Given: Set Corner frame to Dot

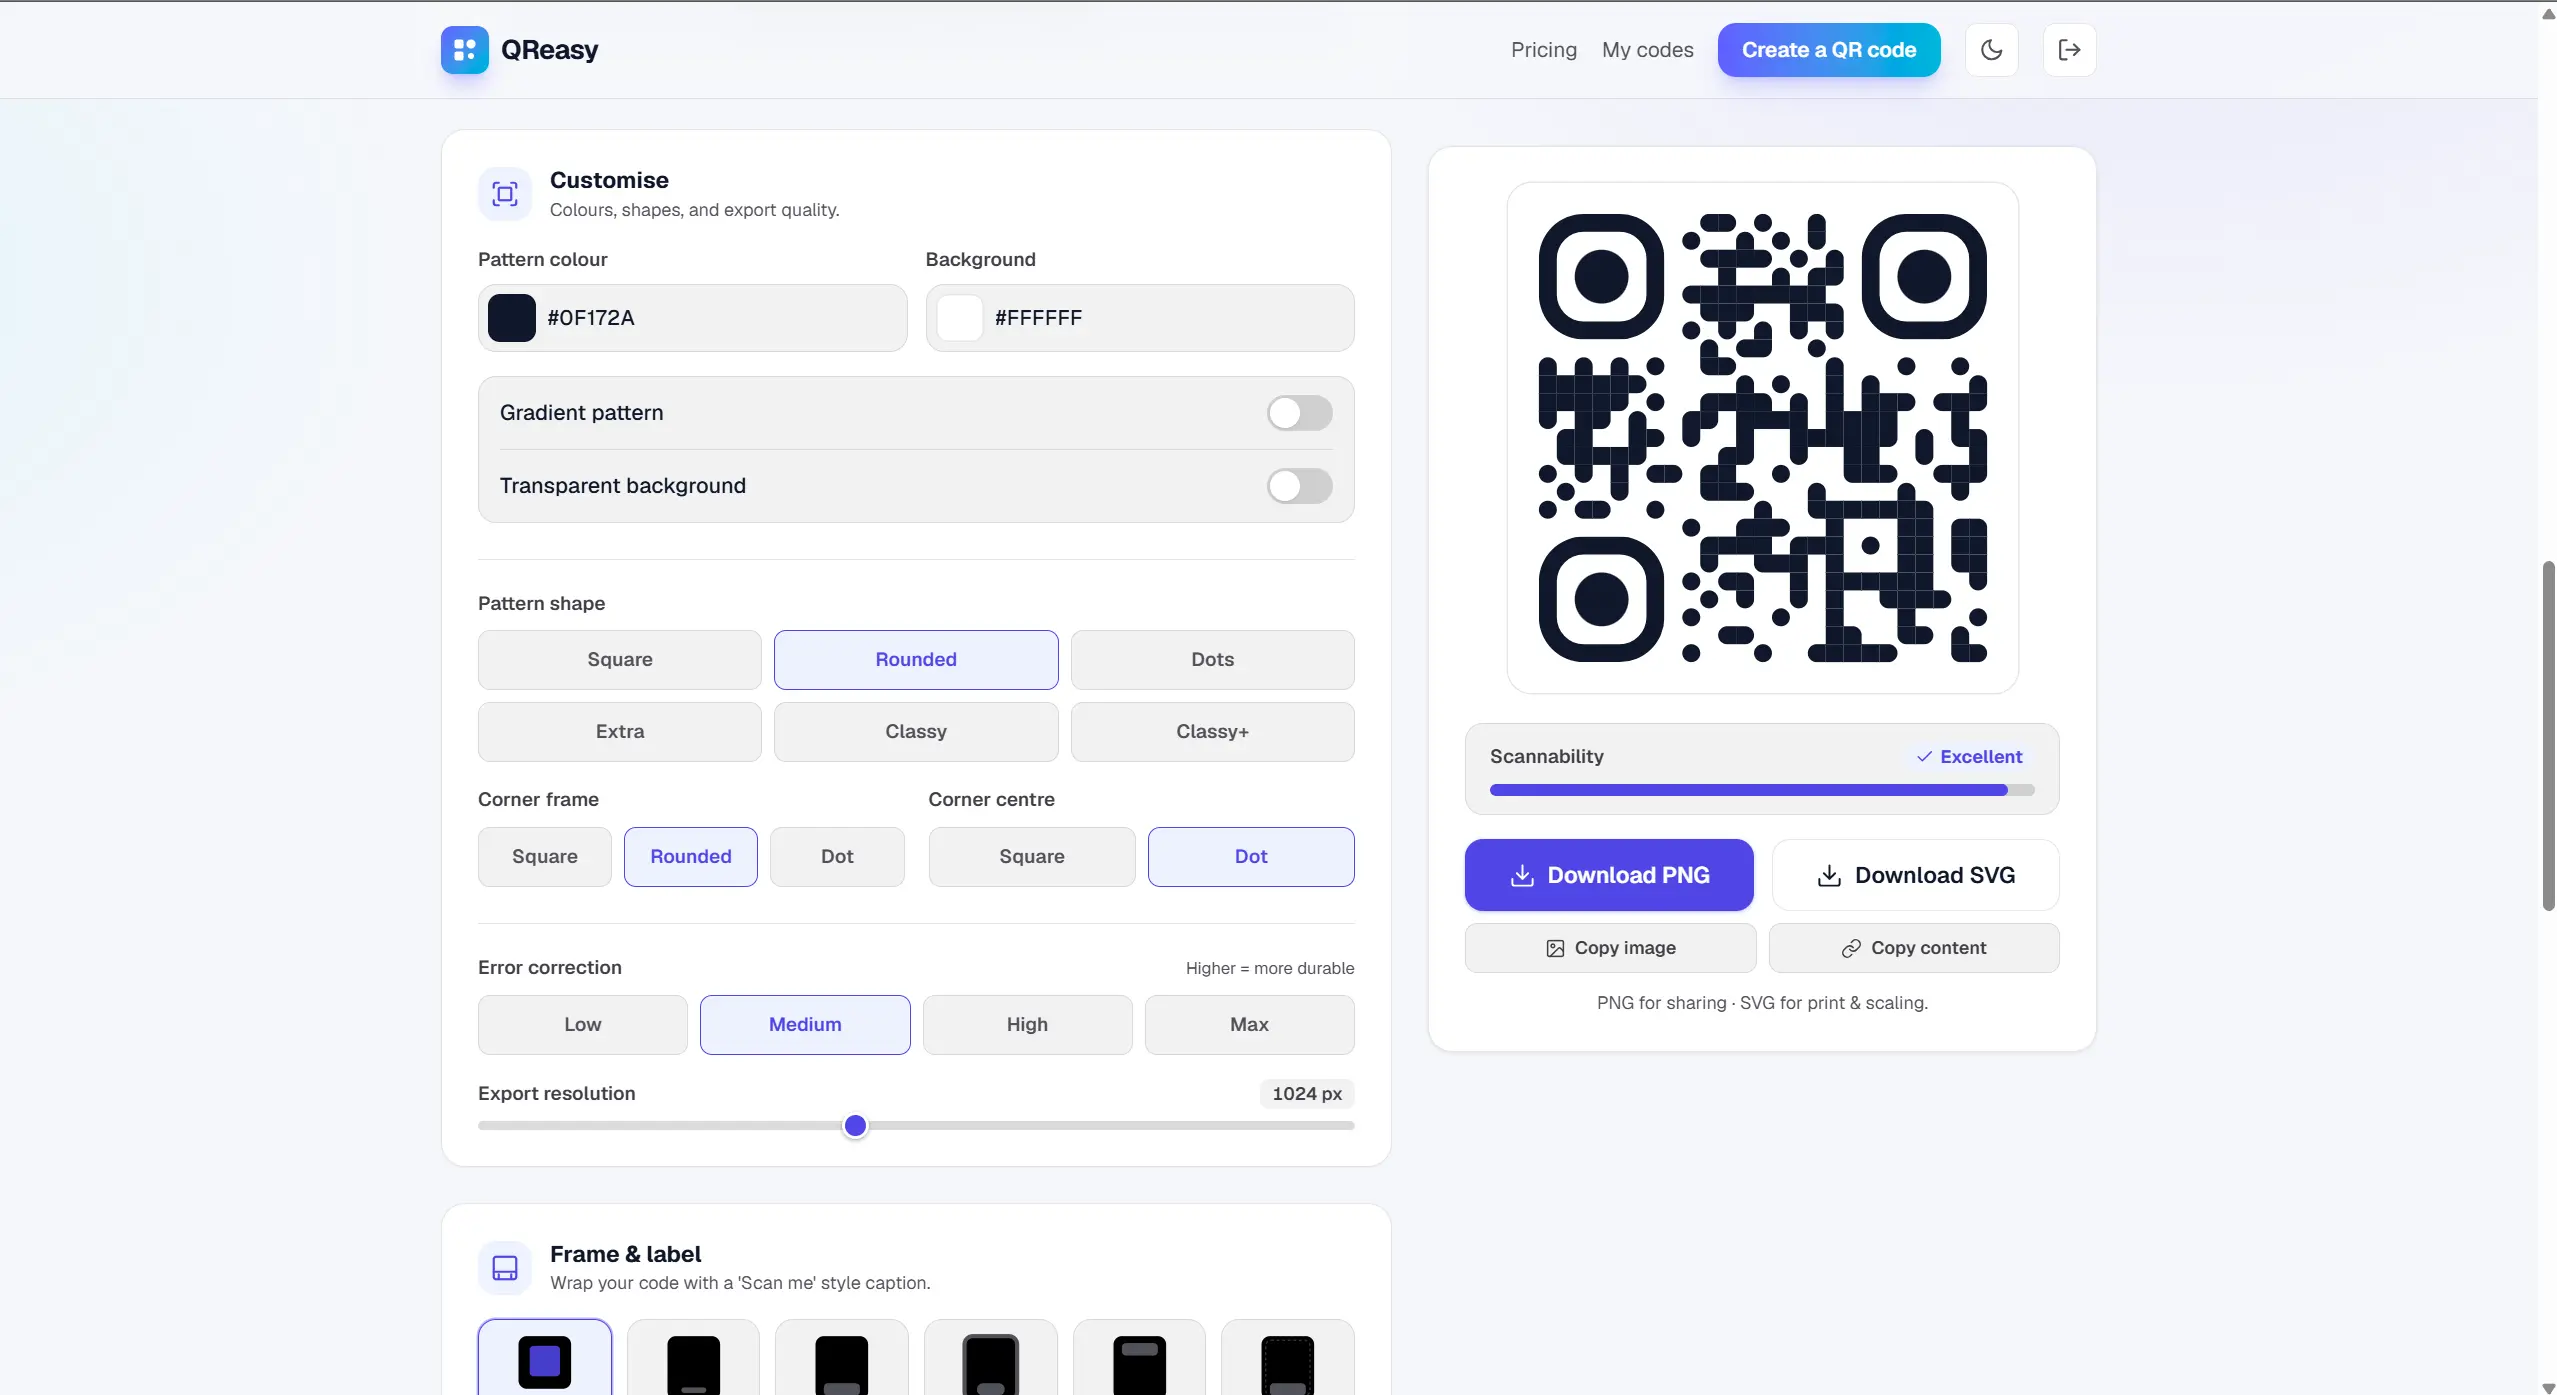Looking at the screenshot, I should click(x=837, y=857).
